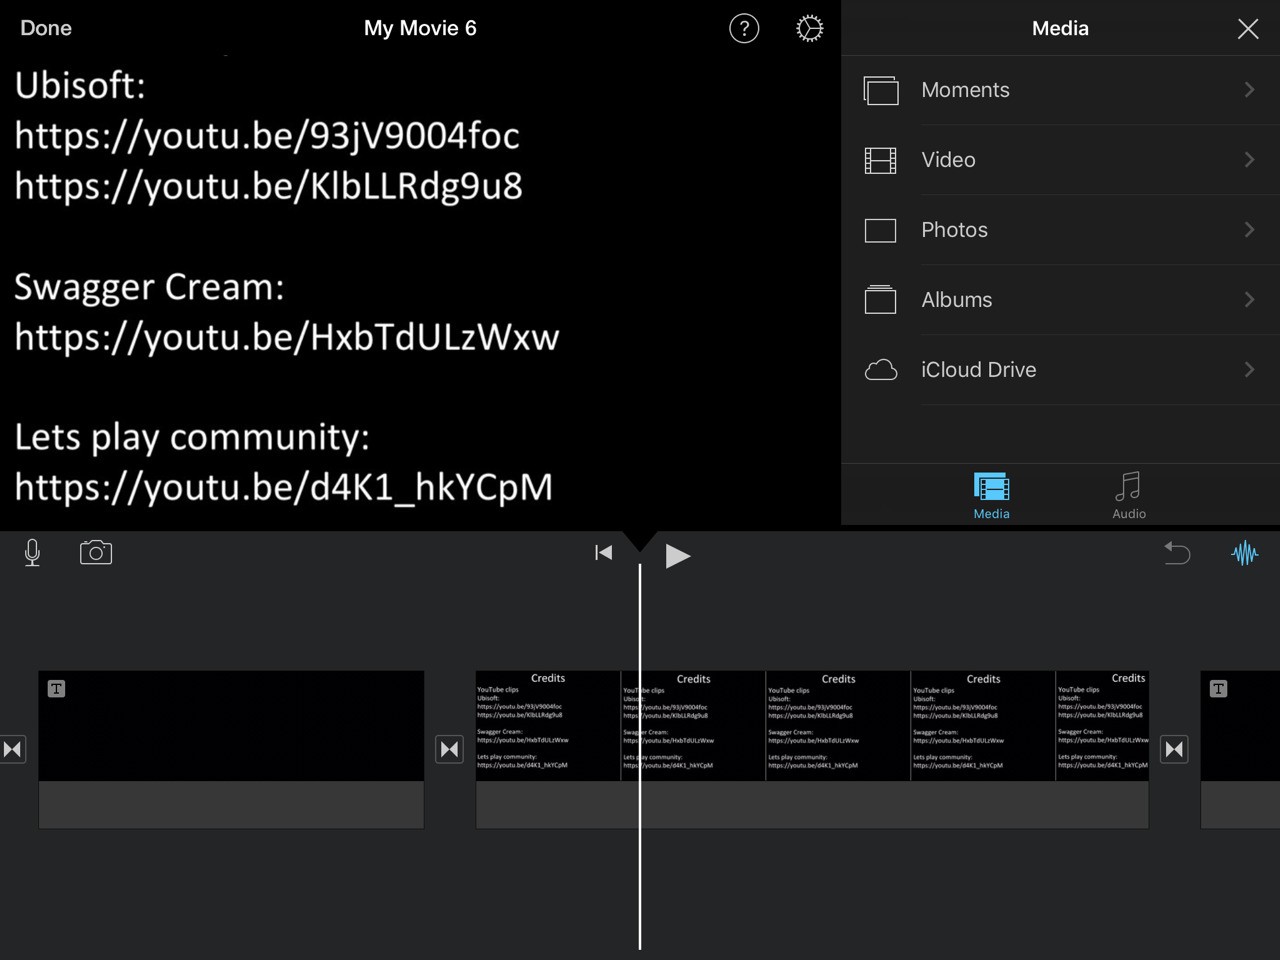Image resolution: width=1280 pixels, height=960 pixels.
Task: Click the Moments stacked-frames icon
Action: (880, 91)
